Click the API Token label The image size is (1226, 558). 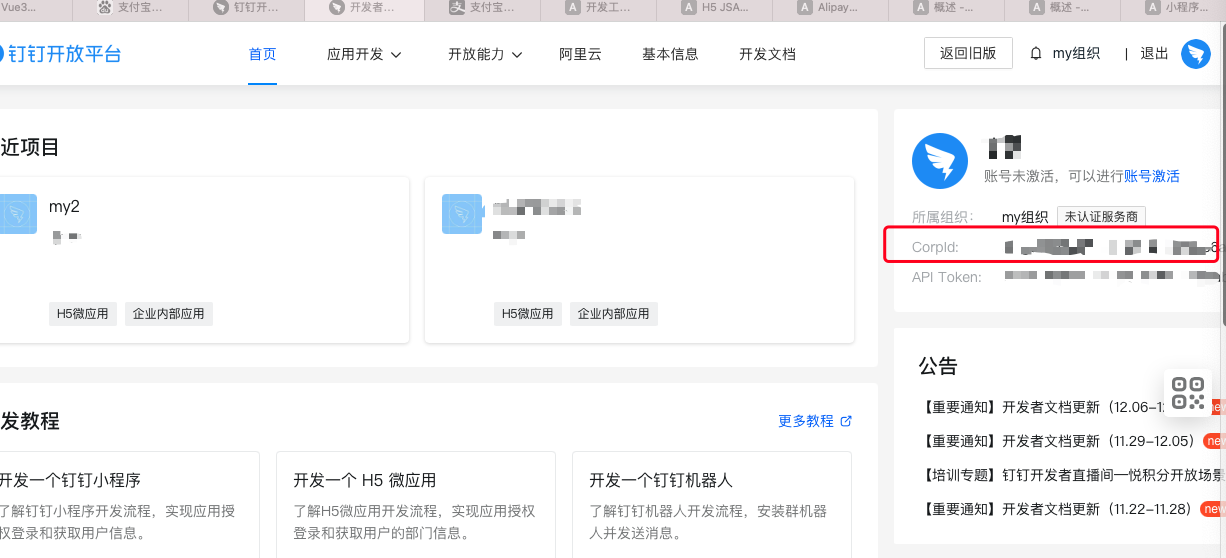pos(946,277)
